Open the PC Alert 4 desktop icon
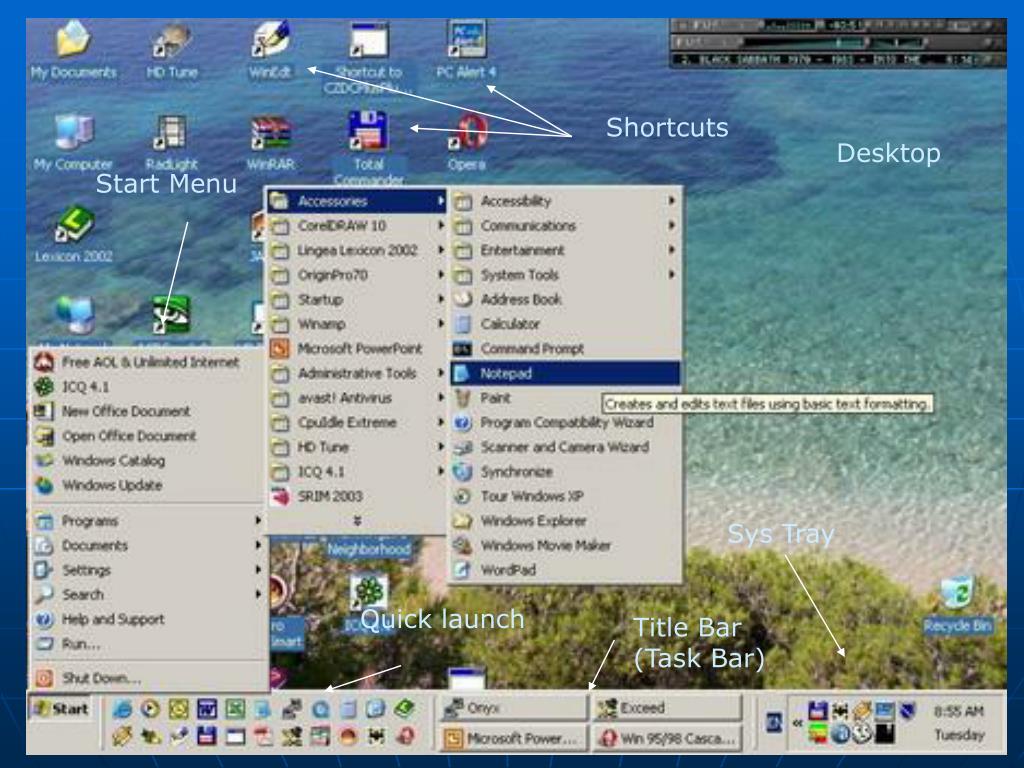This screenshot has width=1024, height=768. coord(466,50)
